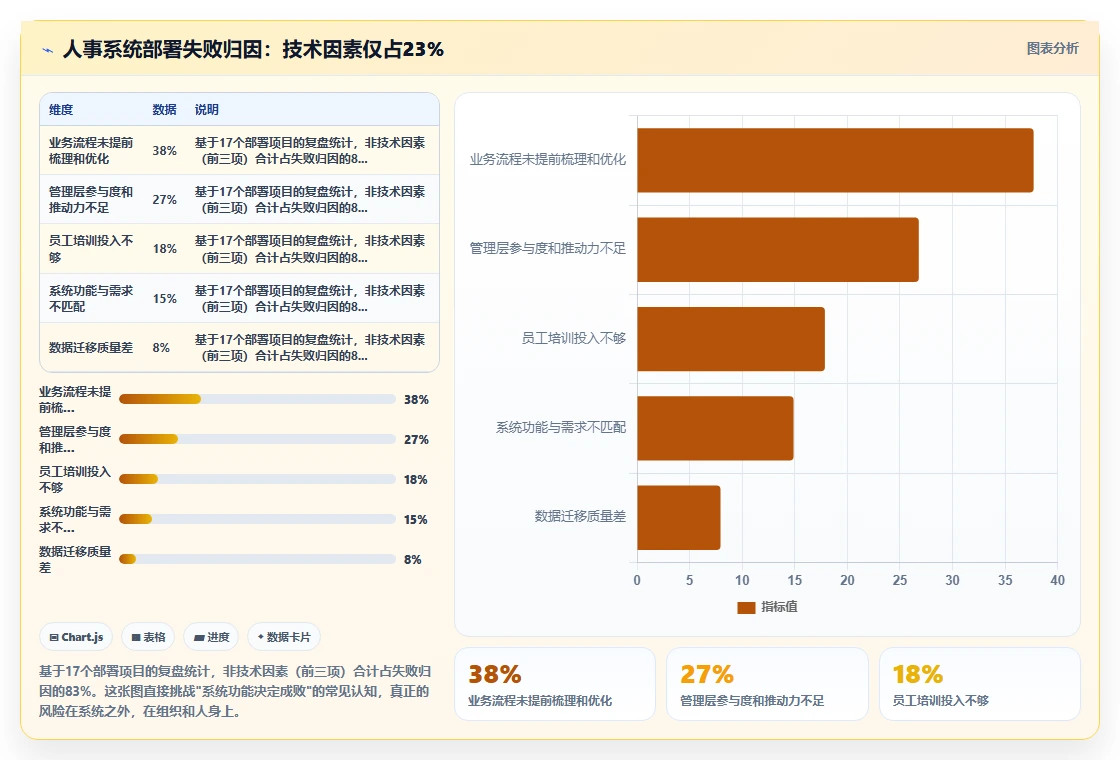
Task: Click the y-axis label 员工培训投入不够
Action: [x=574, y=339]
